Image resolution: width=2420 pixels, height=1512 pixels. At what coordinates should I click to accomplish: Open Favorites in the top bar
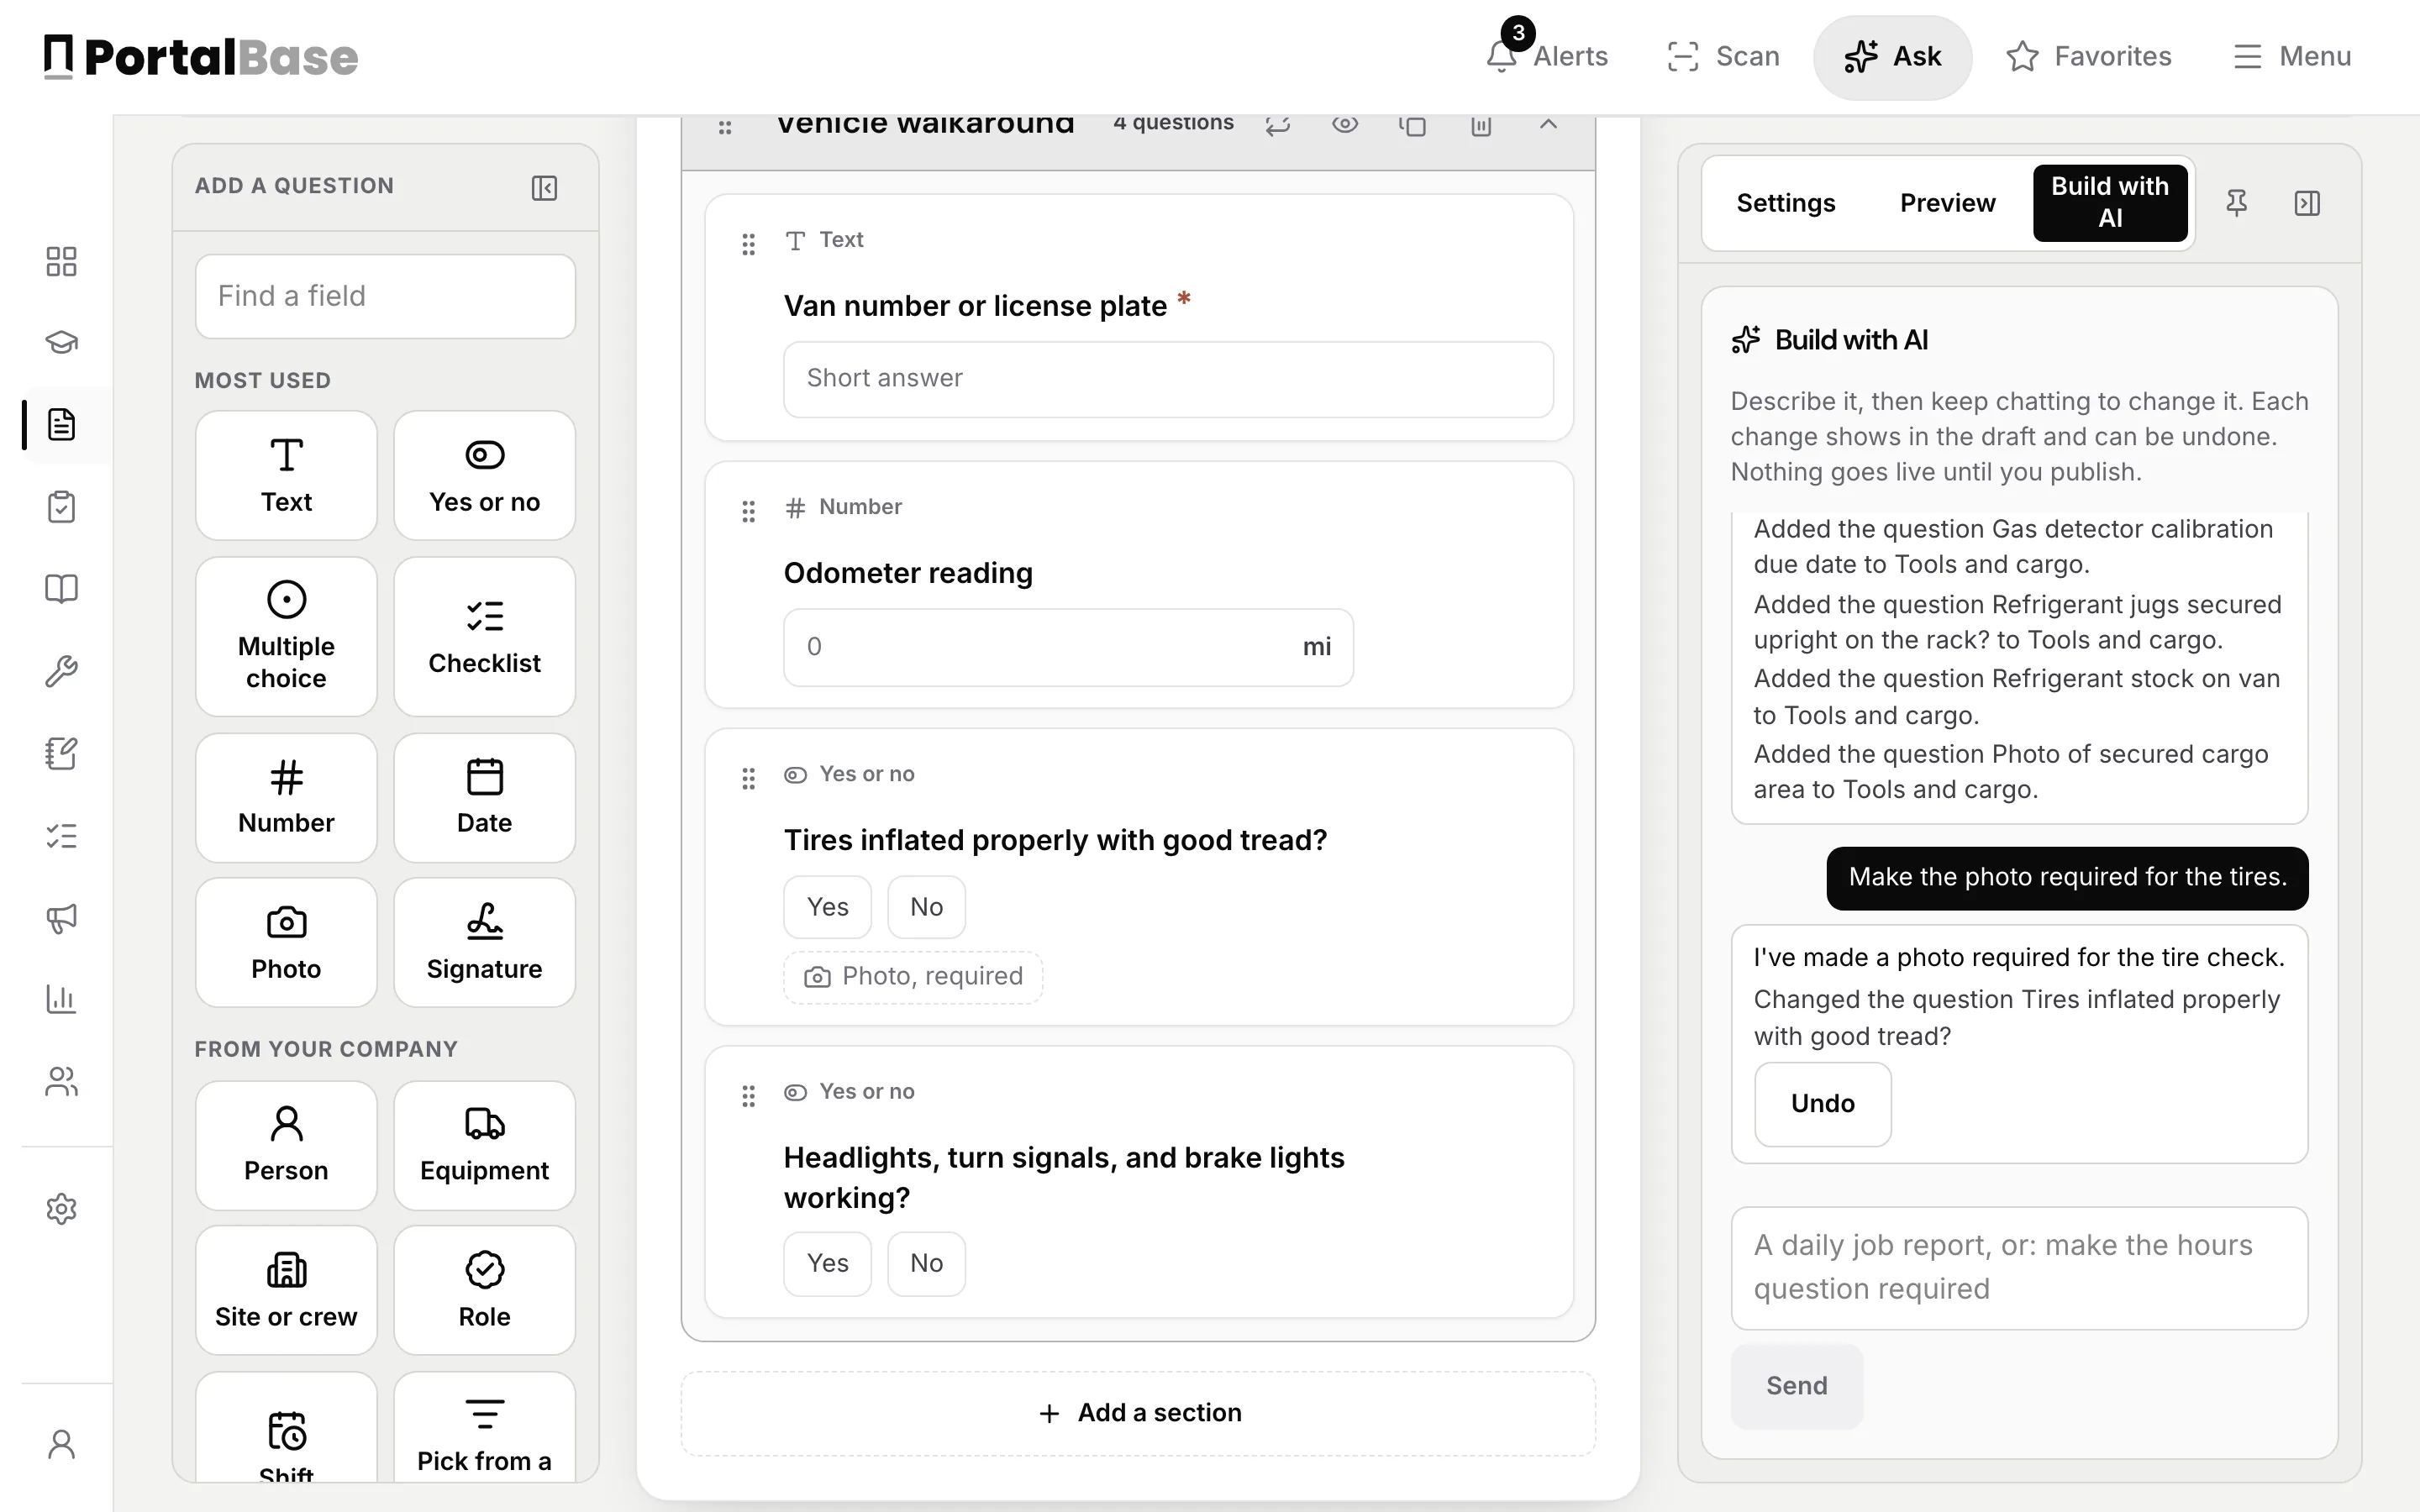coord(2089,56)
